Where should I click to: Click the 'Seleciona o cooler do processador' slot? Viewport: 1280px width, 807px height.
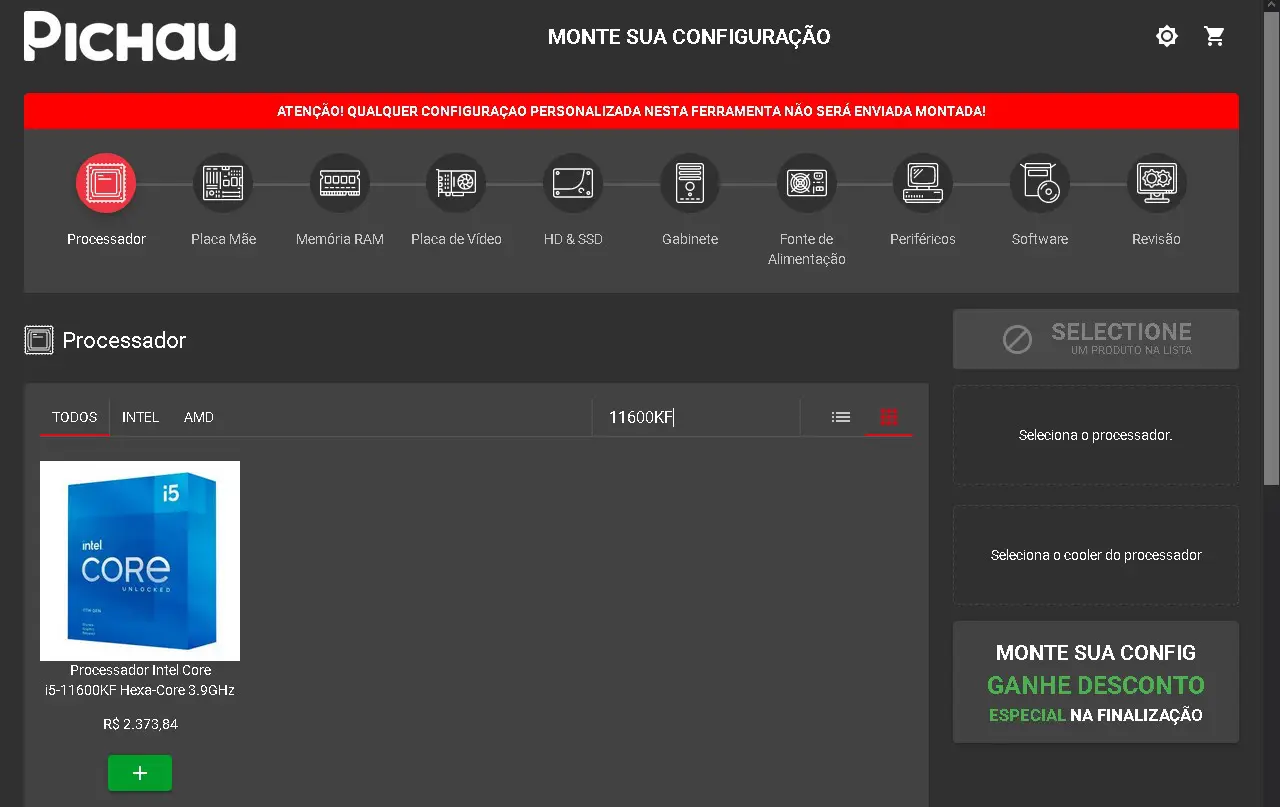click(1096, 555)
